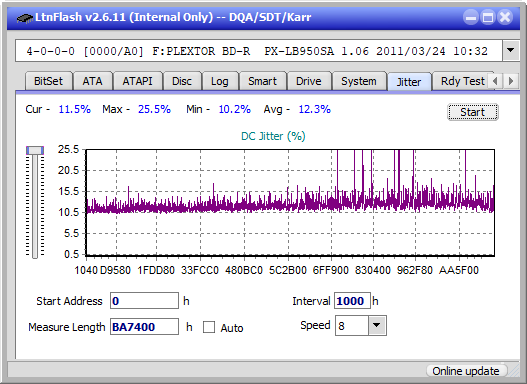Select the Smart tab

tap(262, 81)
